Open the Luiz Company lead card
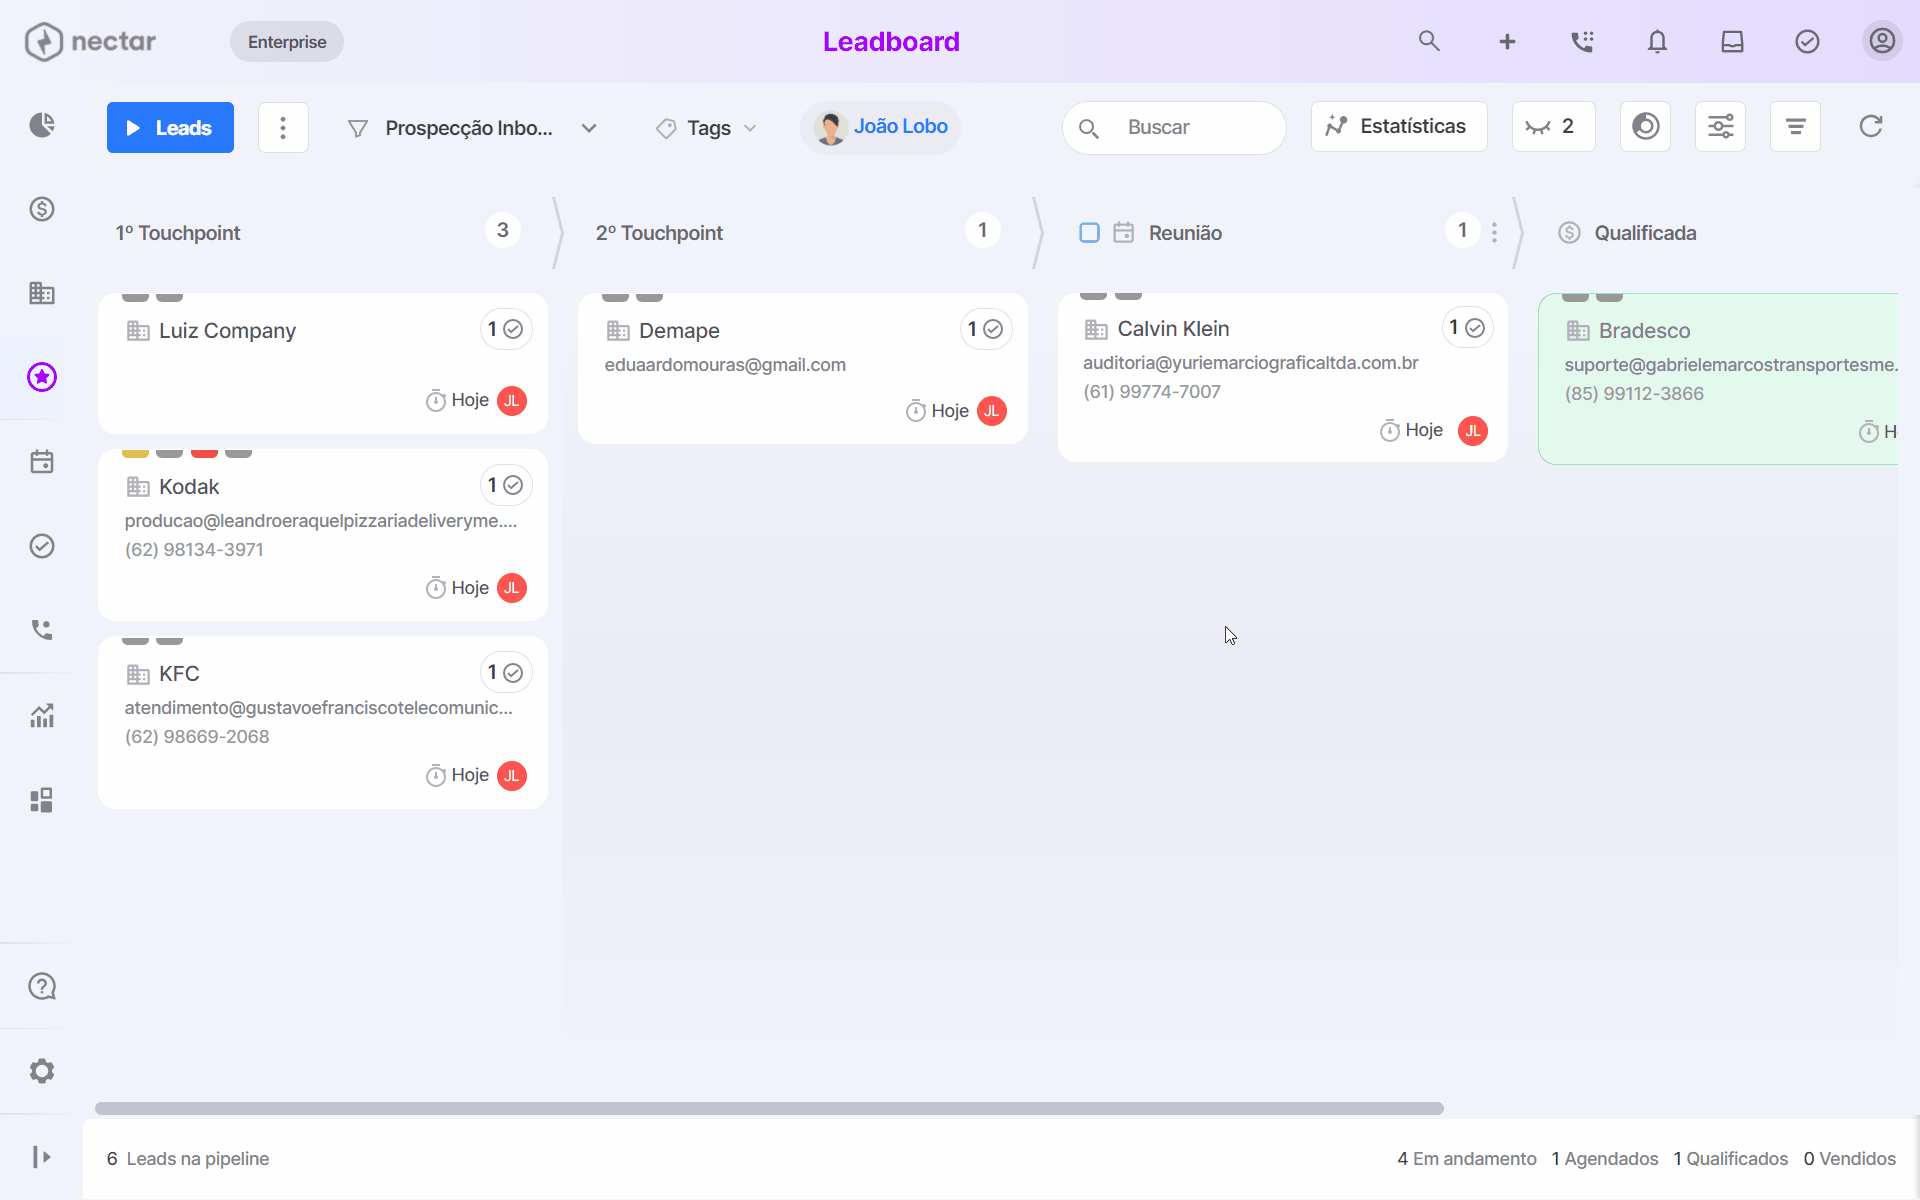 pos(323,364)
